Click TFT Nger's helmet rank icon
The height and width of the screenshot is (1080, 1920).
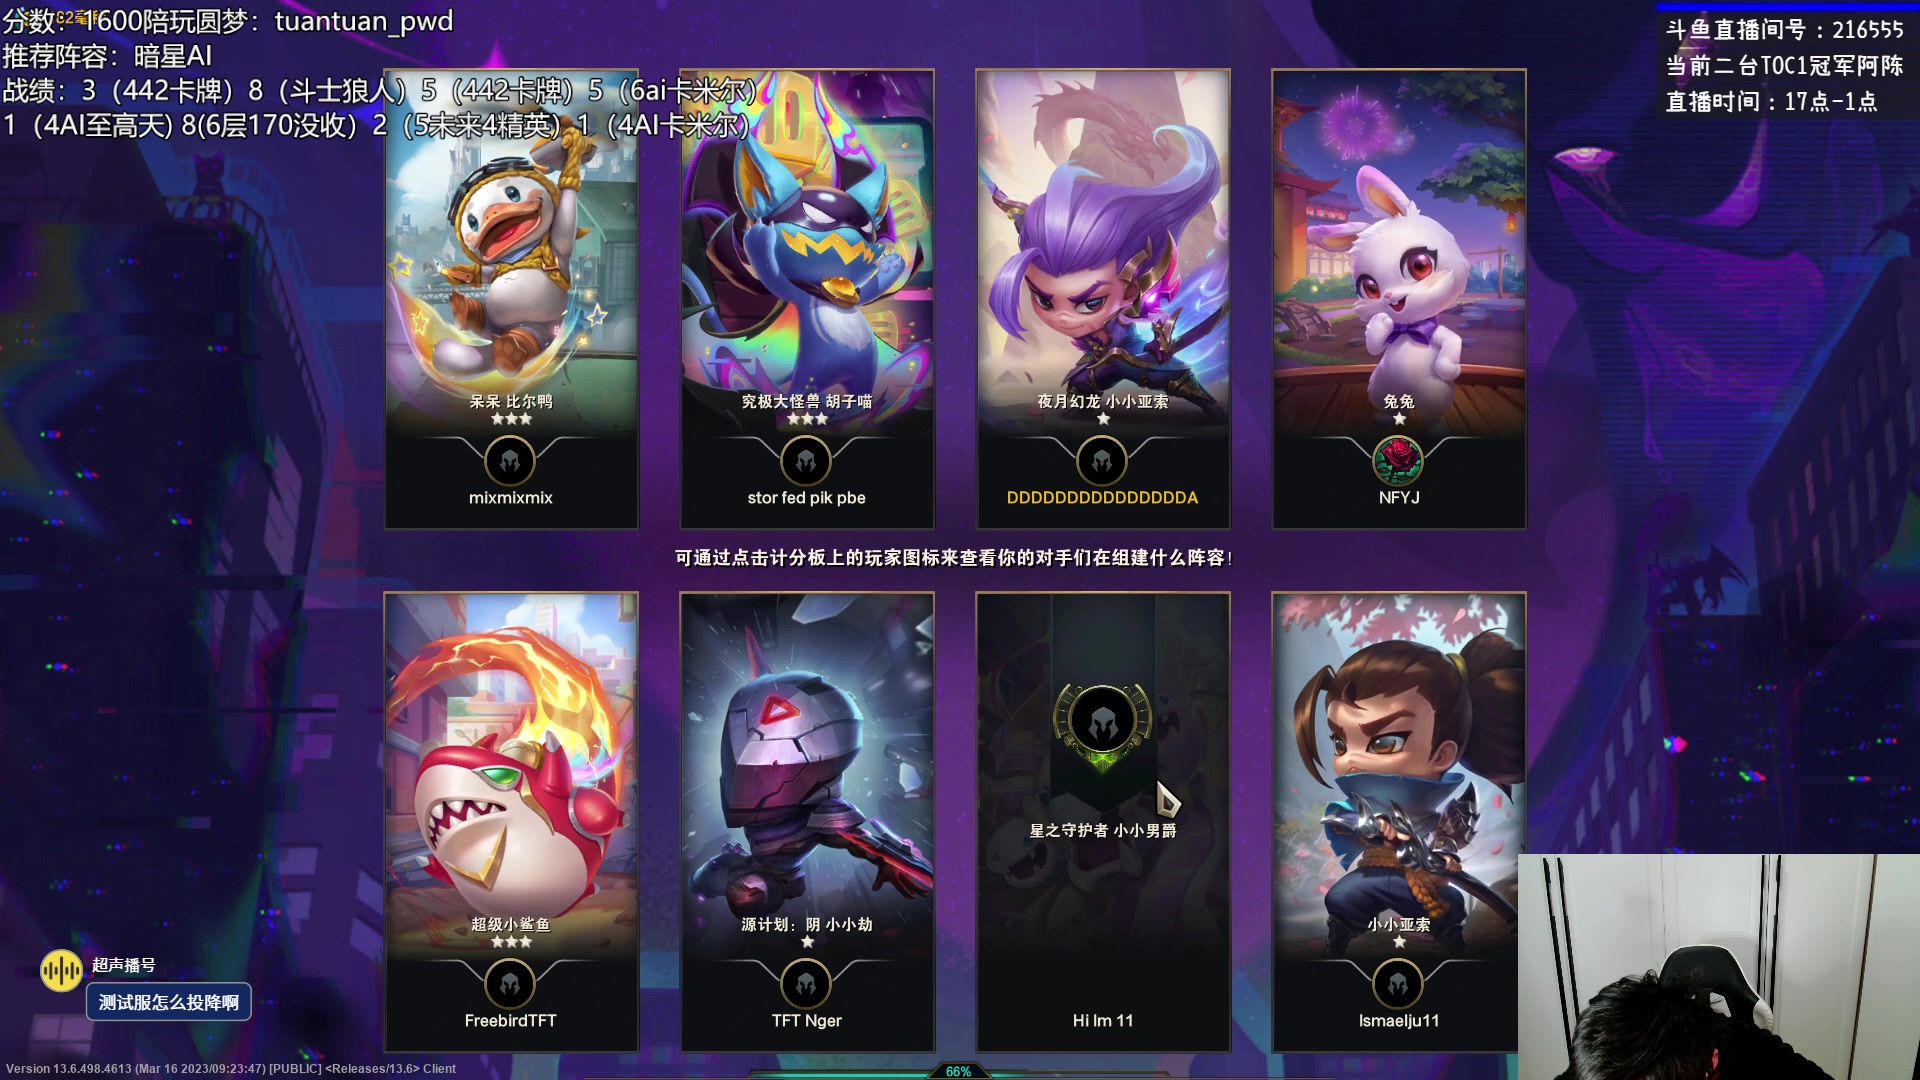(x=806, y=984)
